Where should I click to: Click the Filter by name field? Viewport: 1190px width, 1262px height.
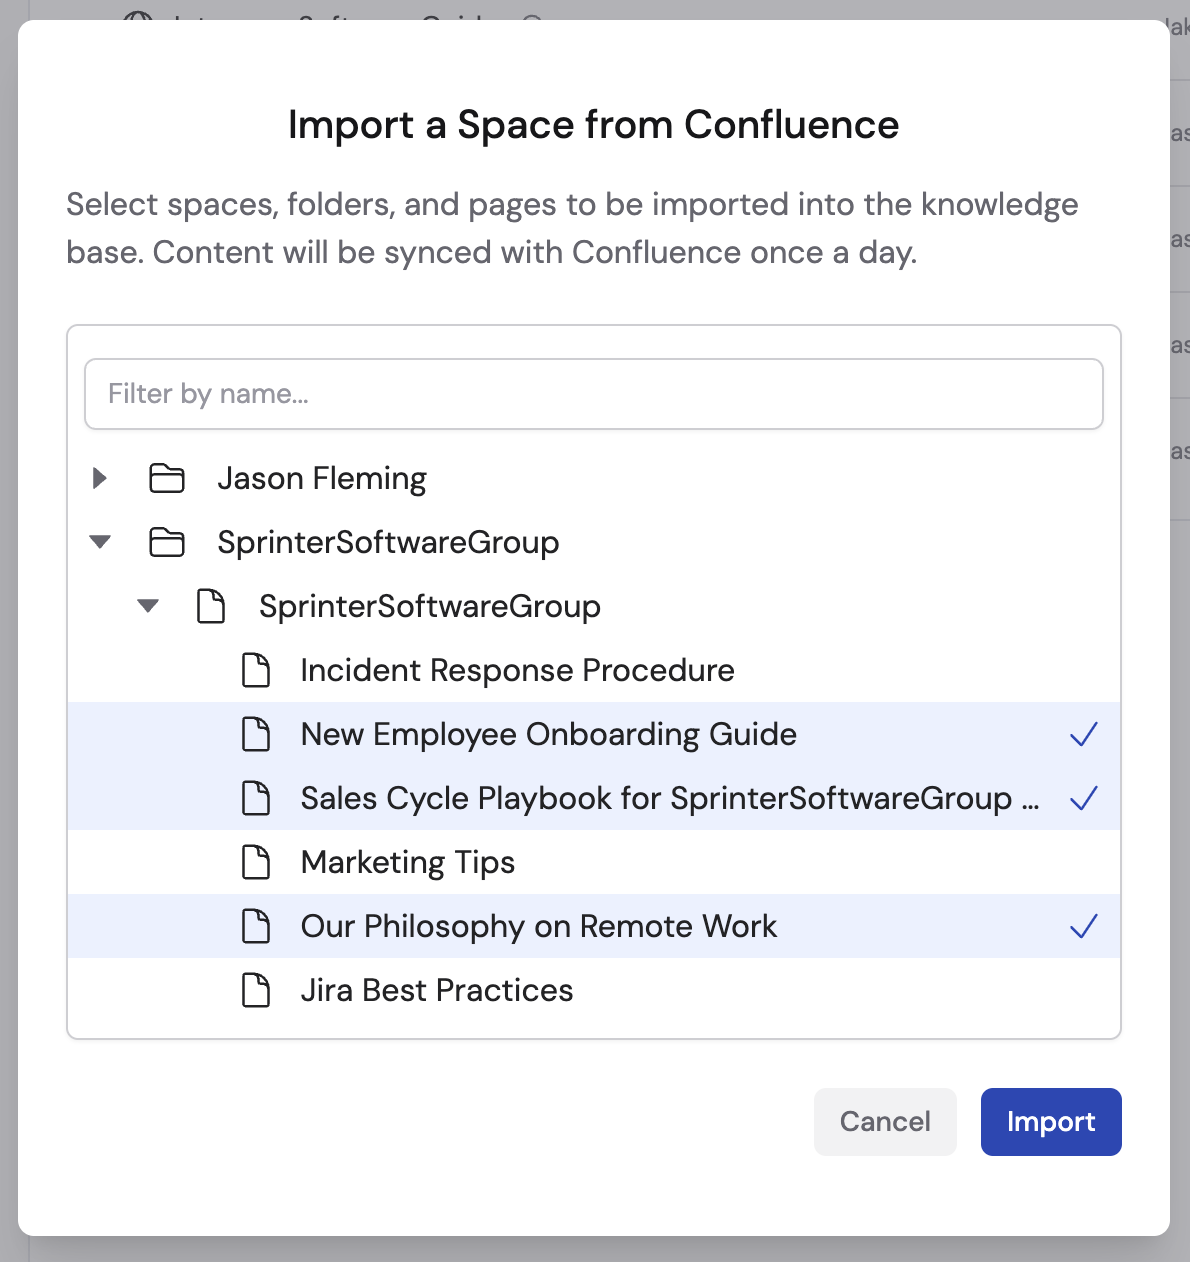[x=594, y=393]
